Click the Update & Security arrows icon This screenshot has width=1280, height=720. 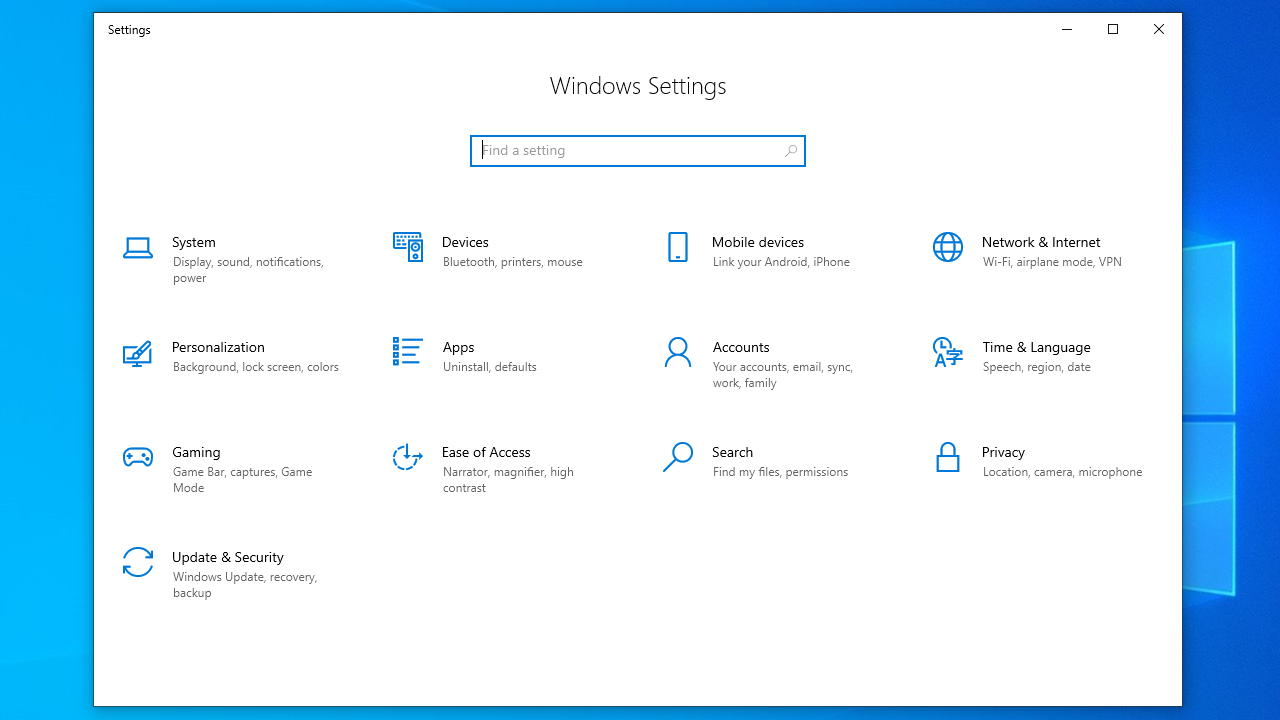point(138,562)
